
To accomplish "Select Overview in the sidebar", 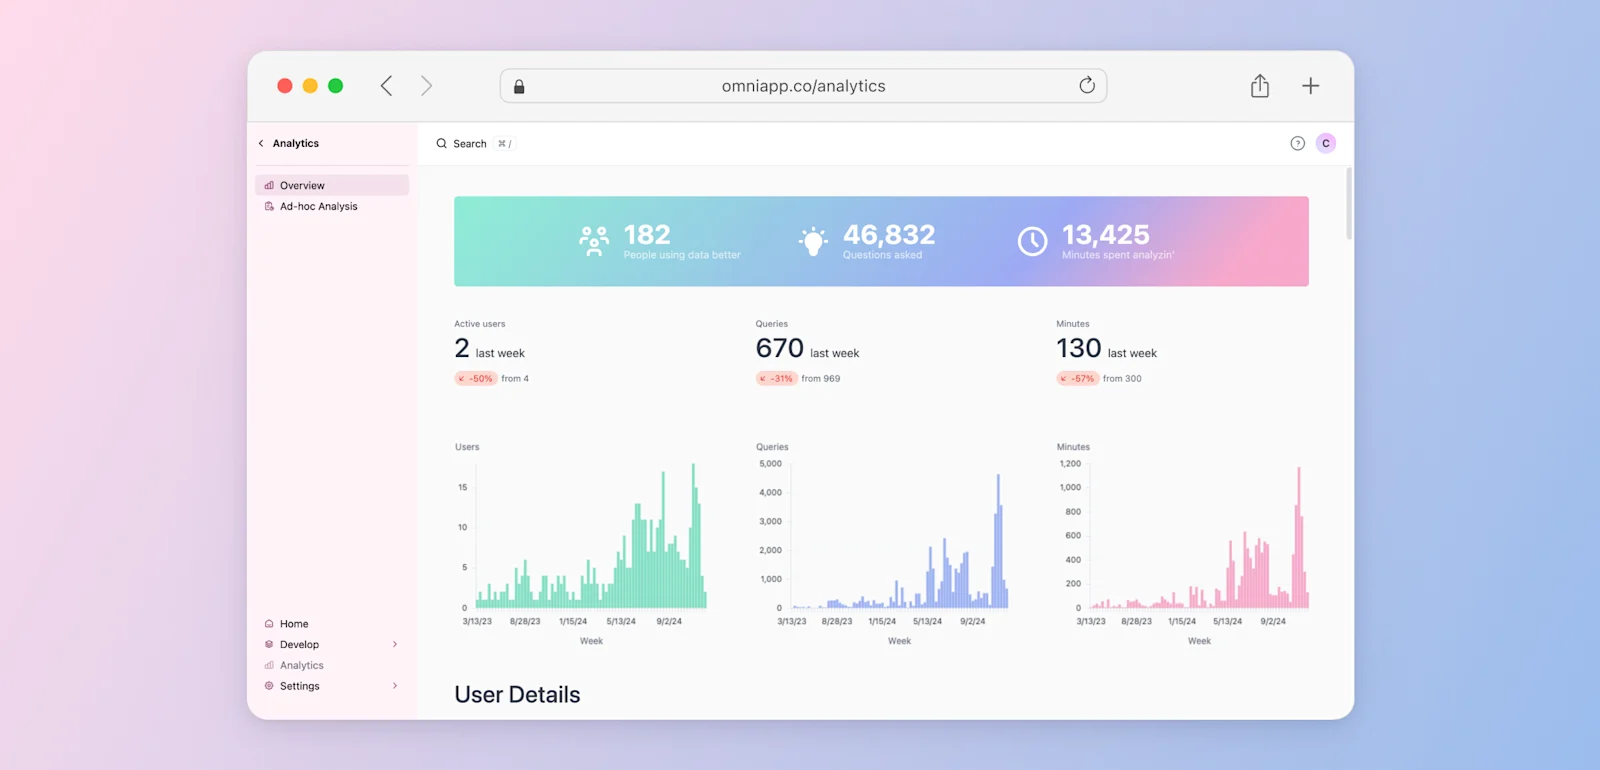I will point(332,185).
